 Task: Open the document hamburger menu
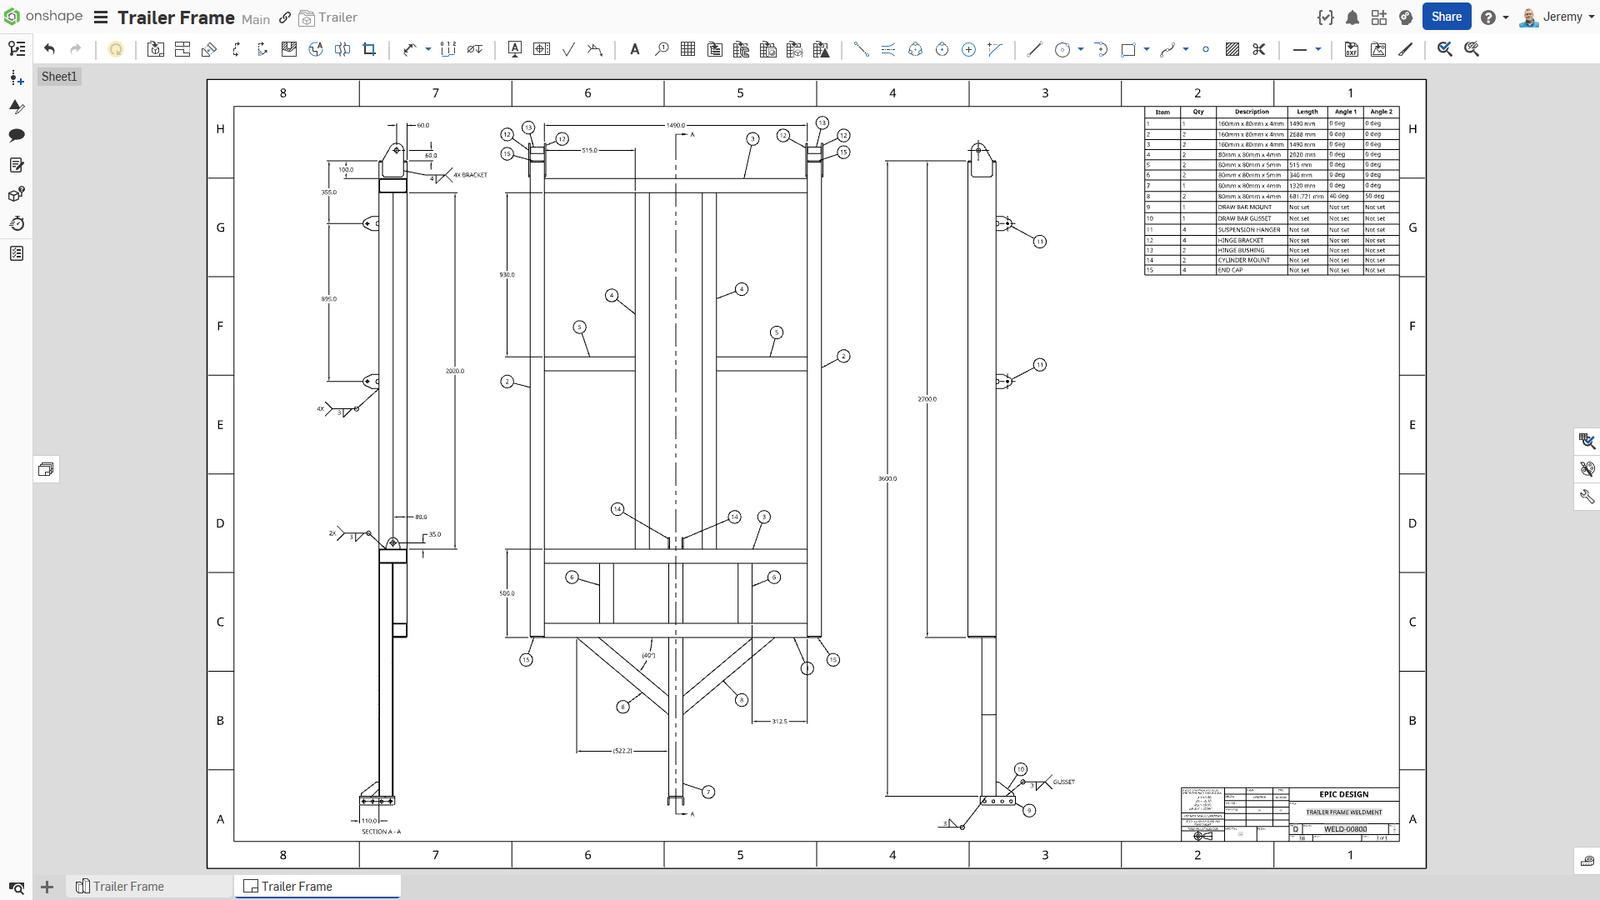pyautogui.click(x=100, y=17)
